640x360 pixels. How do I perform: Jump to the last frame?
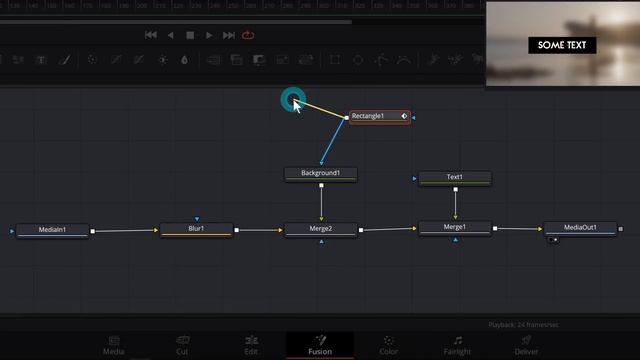229,36
